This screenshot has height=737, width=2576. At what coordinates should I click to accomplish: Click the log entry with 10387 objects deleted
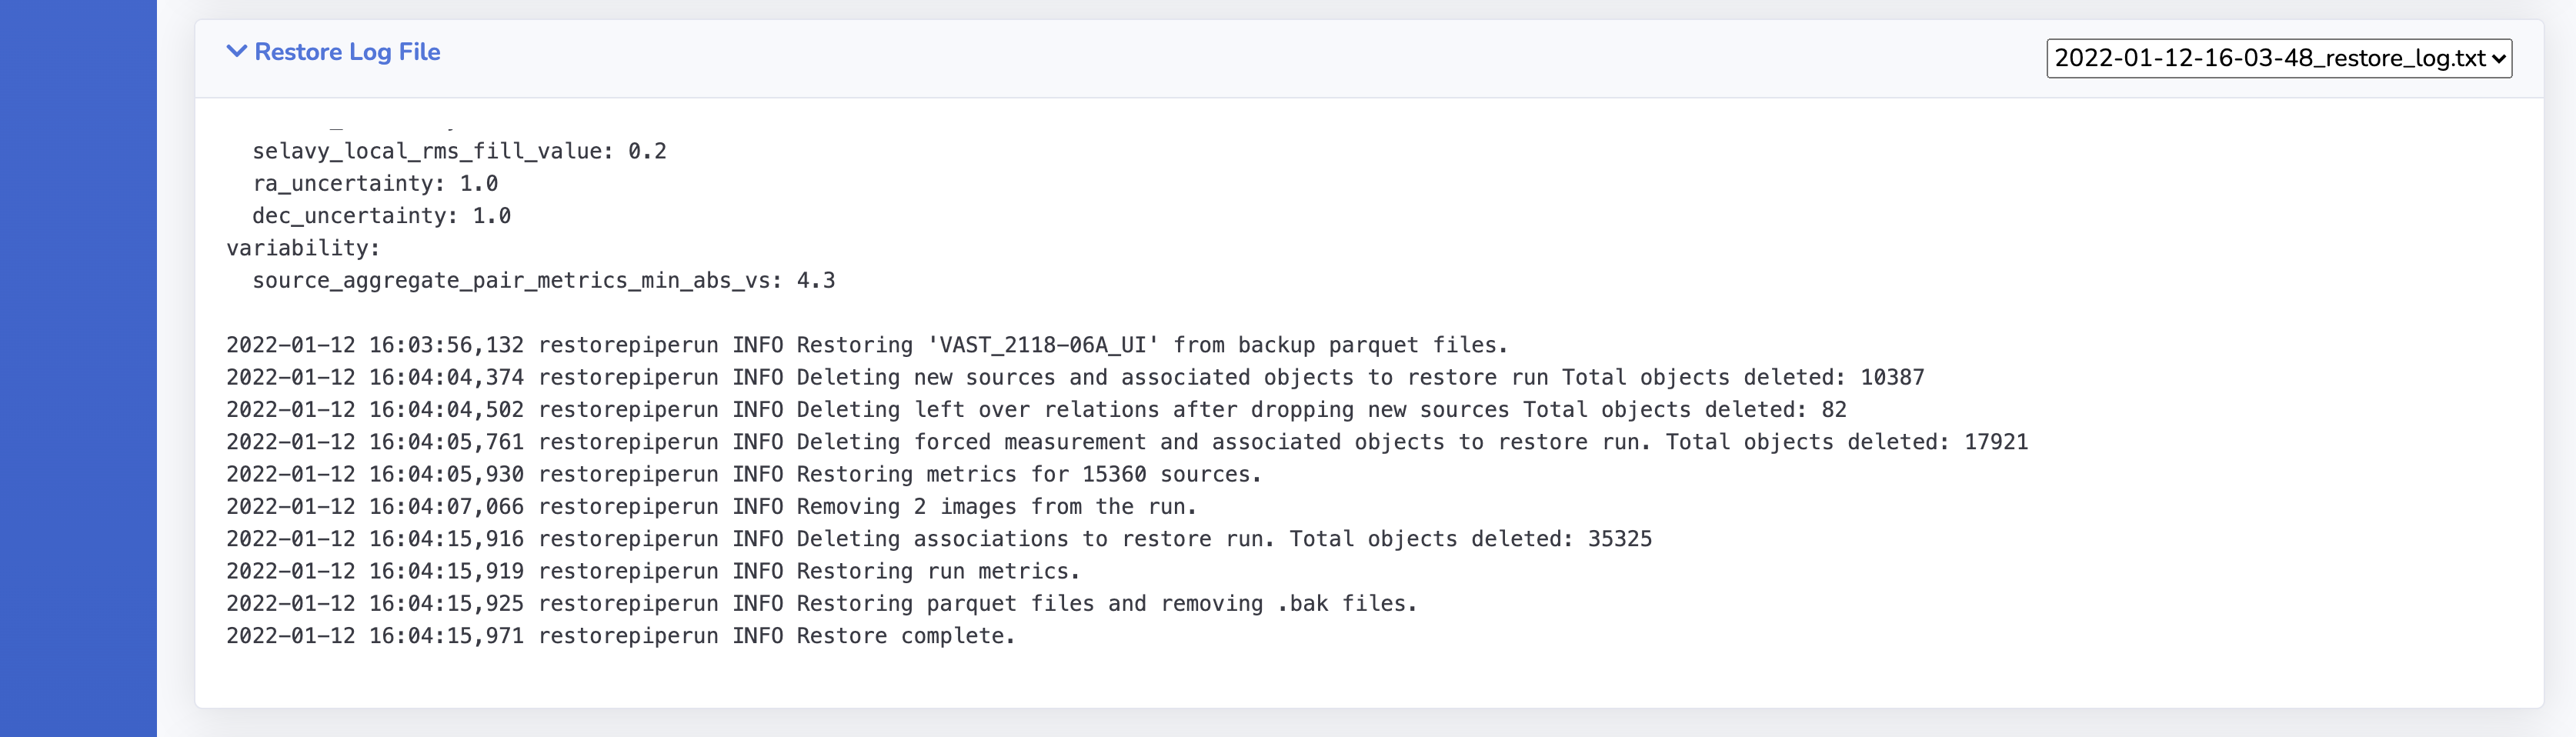(1075, 377)
